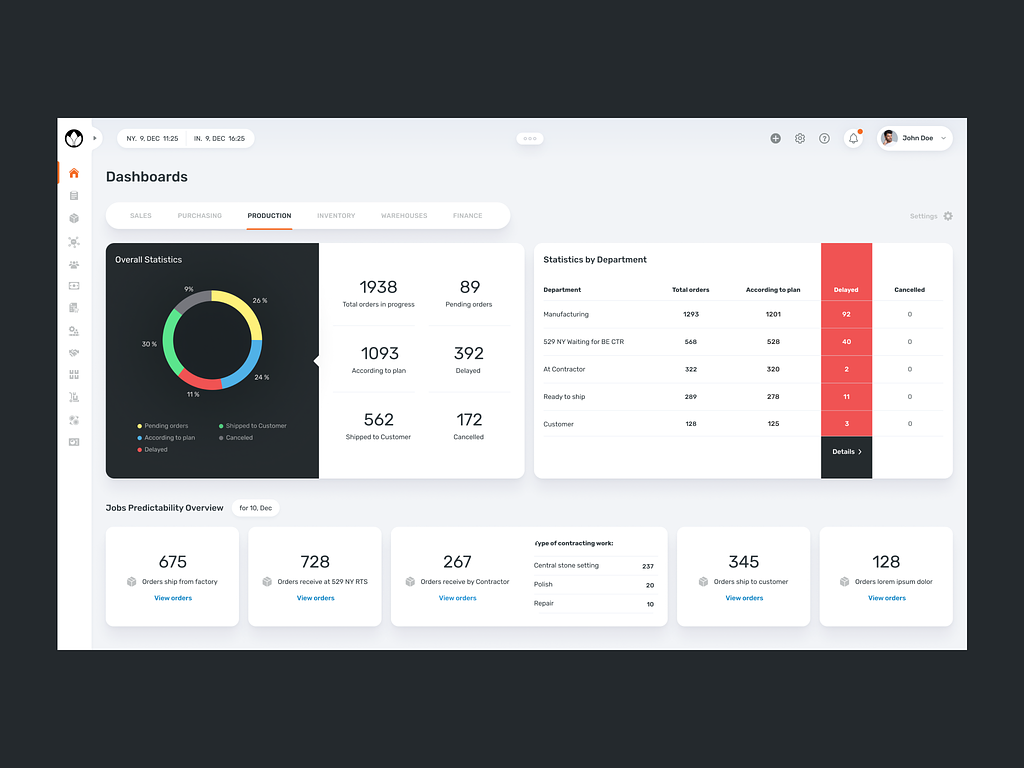Click the red Delayed donut segment
This screenshot has height=768, width=1024.
199,380
